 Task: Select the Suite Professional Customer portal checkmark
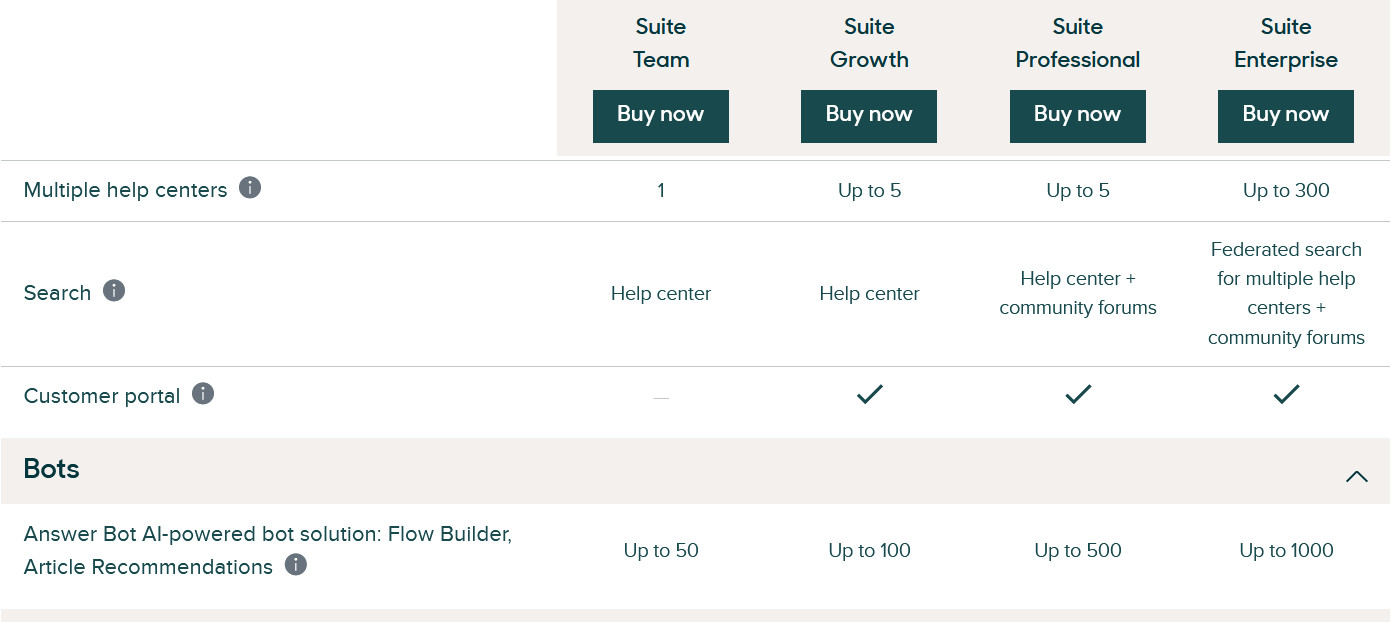(x=1078, y=395)
